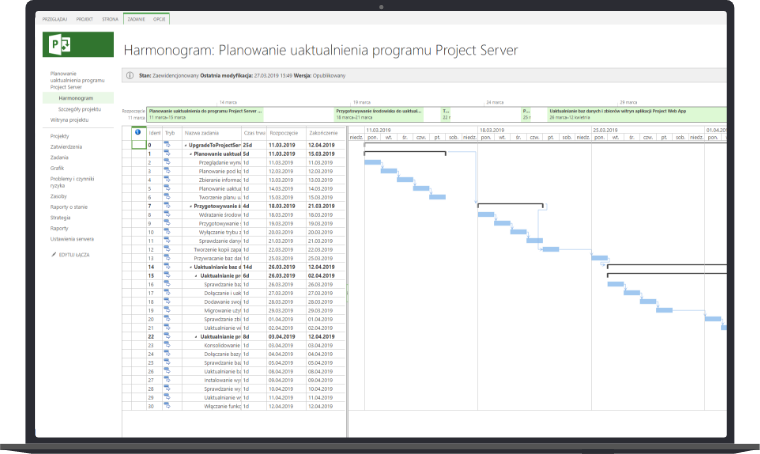Open Zasoby in the sidebar
This screenshot has height=454, width=760.
[x=59, y=196]
